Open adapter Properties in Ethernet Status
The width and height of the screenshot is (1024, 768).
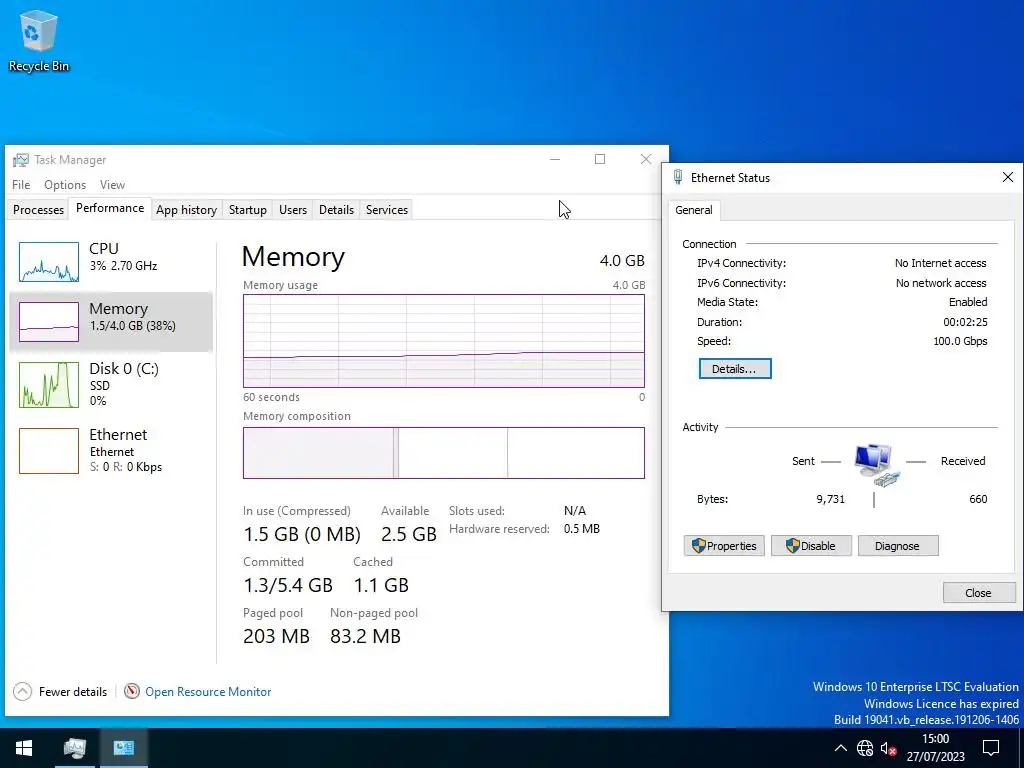click(x=724, y=546)
